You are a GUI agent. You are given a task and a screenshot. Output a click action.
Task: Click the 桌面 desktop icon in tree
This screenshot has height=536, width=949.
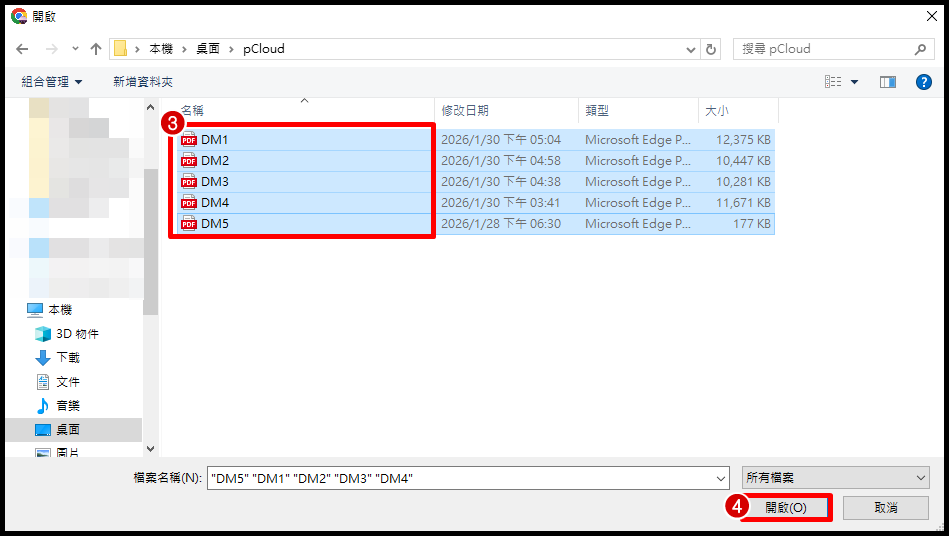coord(43,430)
